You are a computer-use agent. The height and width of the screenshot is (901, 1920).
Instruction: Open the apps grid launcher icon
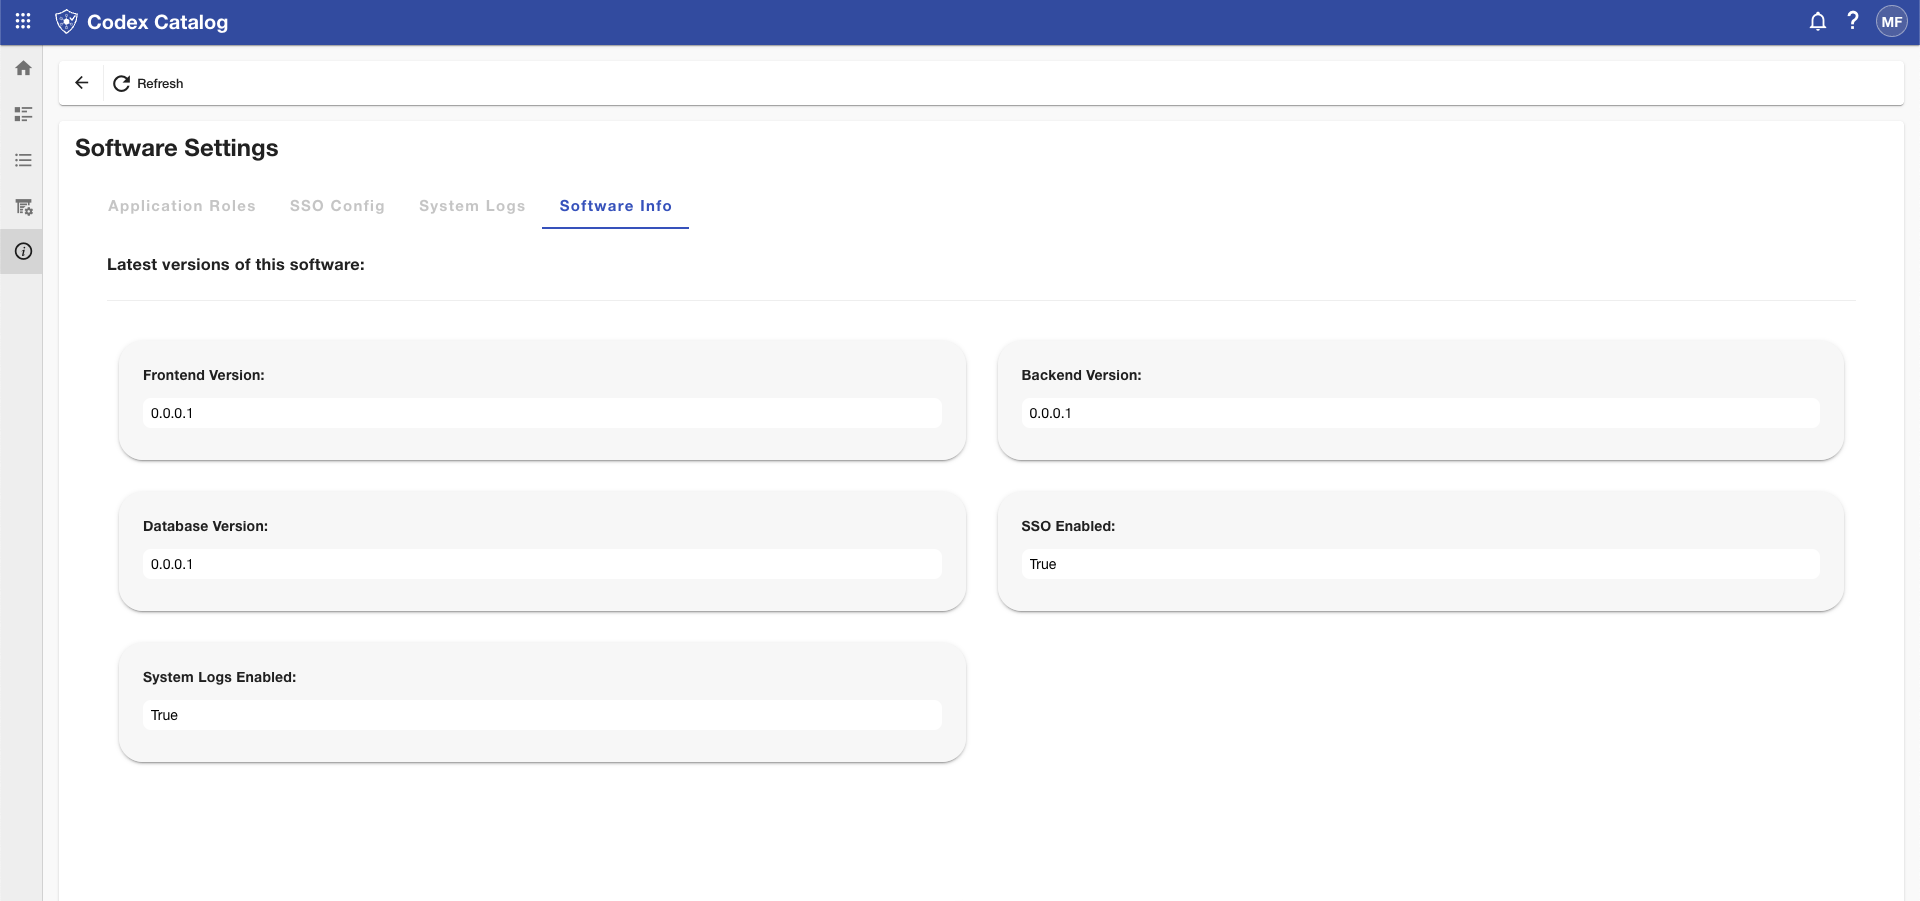[x=23, y=21]
